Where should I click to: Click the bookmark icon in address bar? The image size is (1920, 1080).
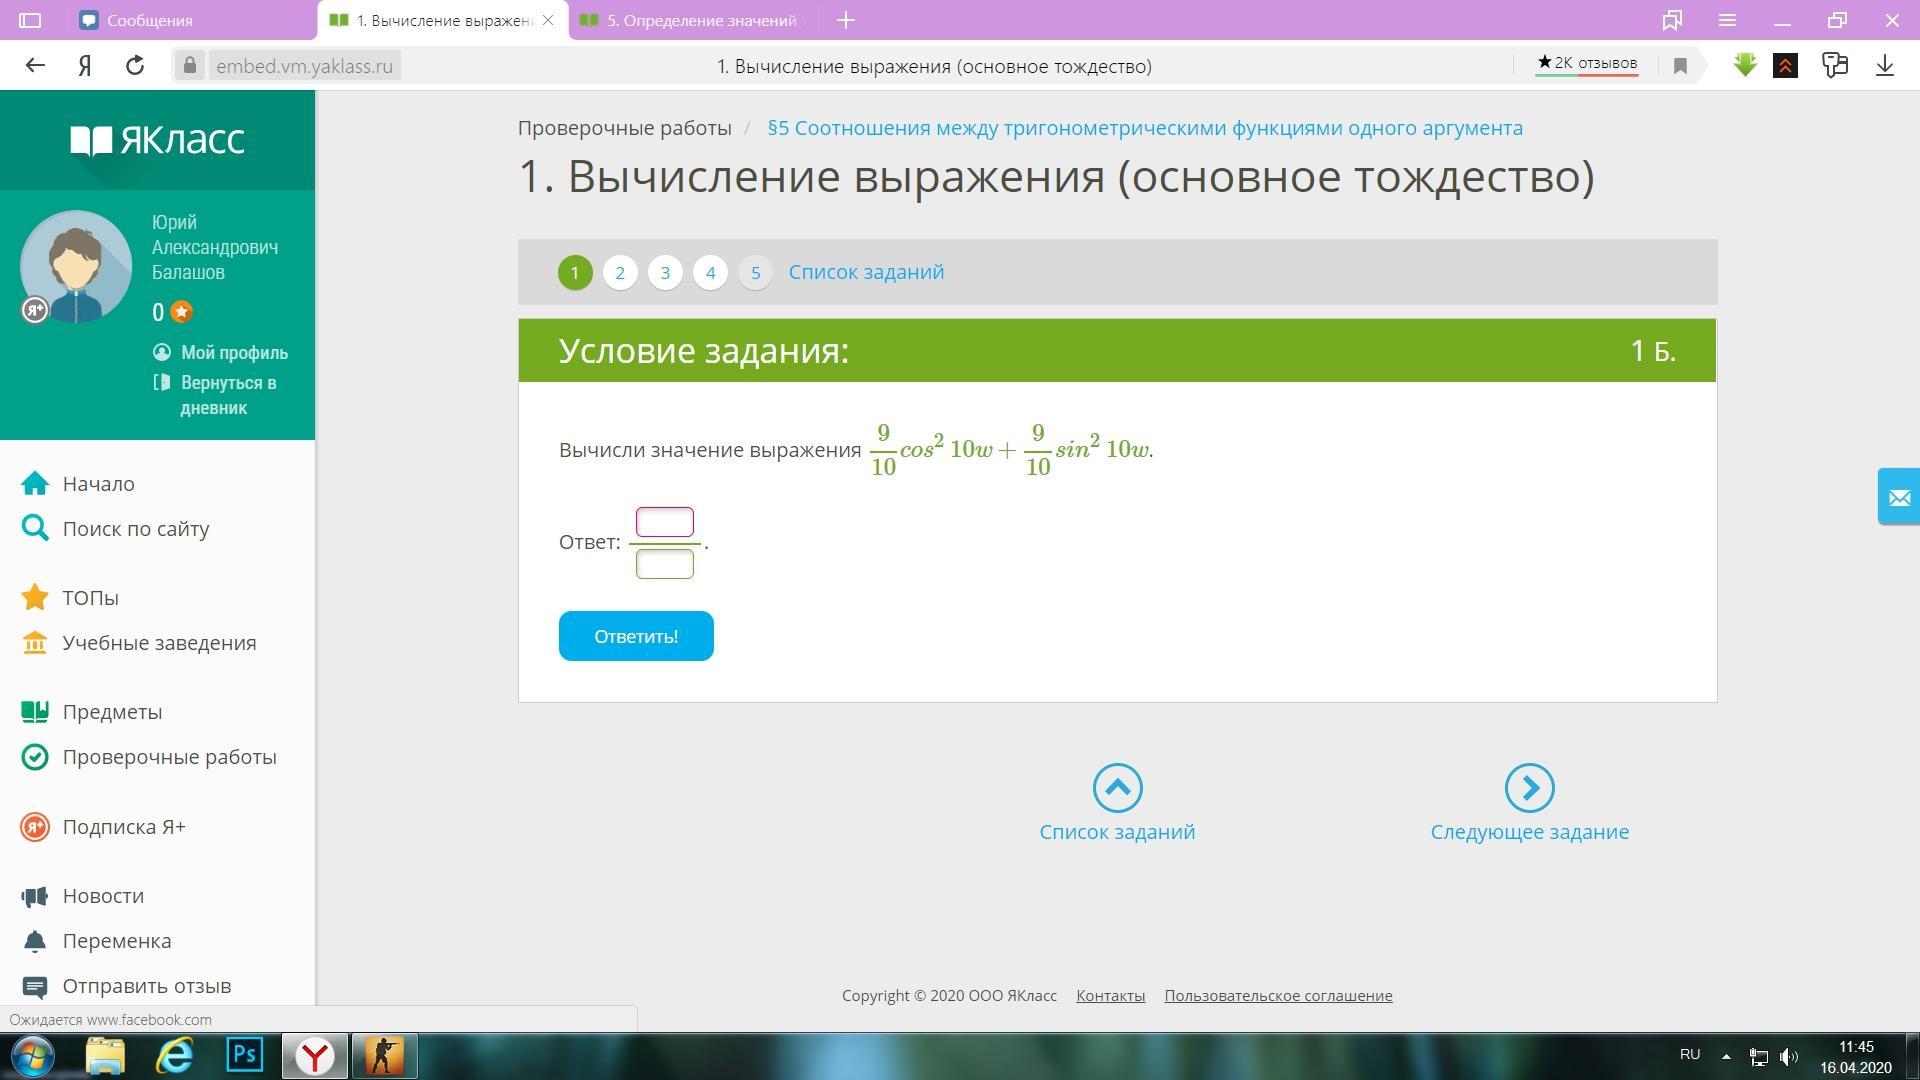pos(1680,66)
